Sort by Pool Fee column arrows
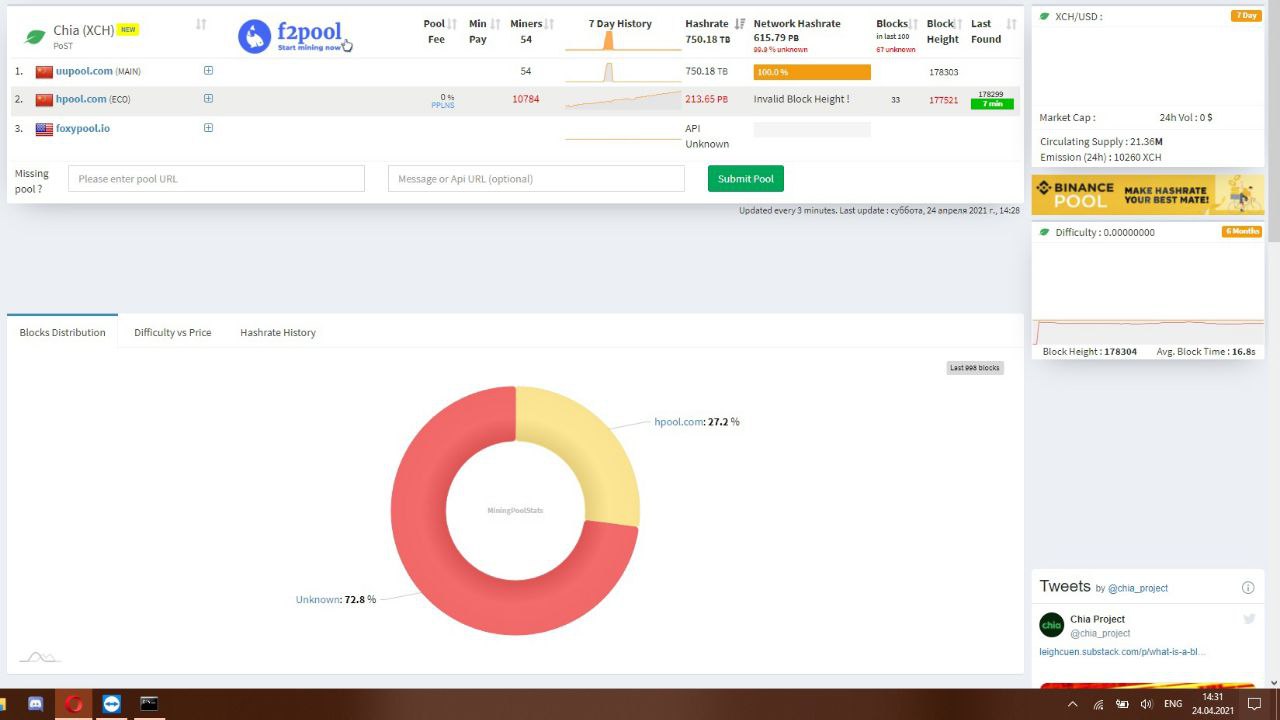Image resolution: width=1280 pixels, height=720 pixels. pos(452,24)
